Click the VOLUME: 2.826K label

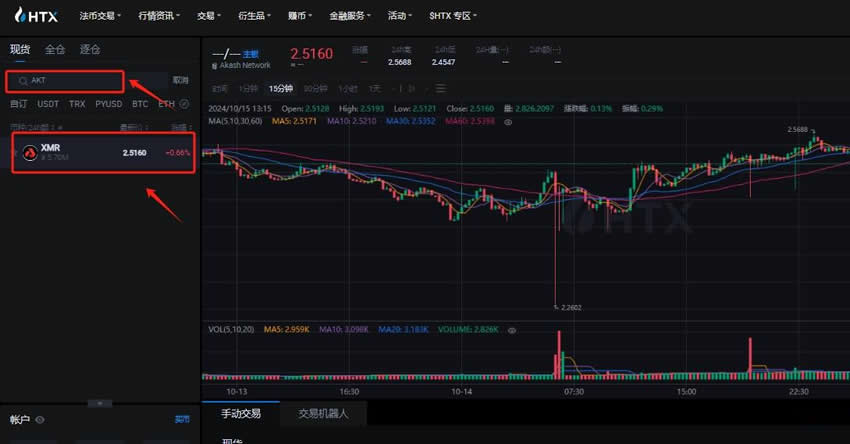click(x=468, y=329)
